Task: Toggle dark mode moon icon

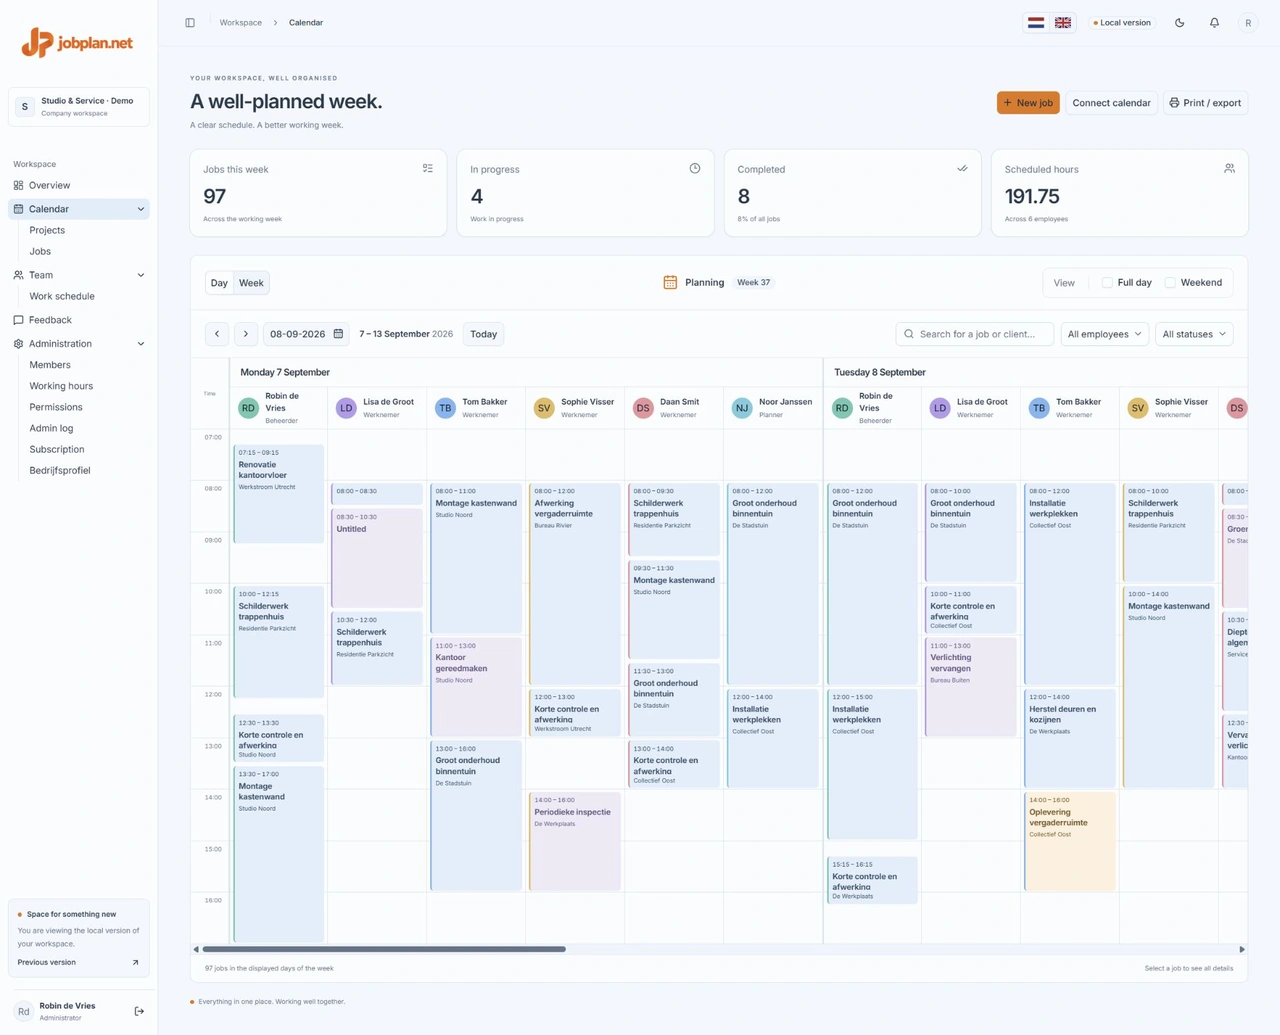Action: coord(1180,22)
